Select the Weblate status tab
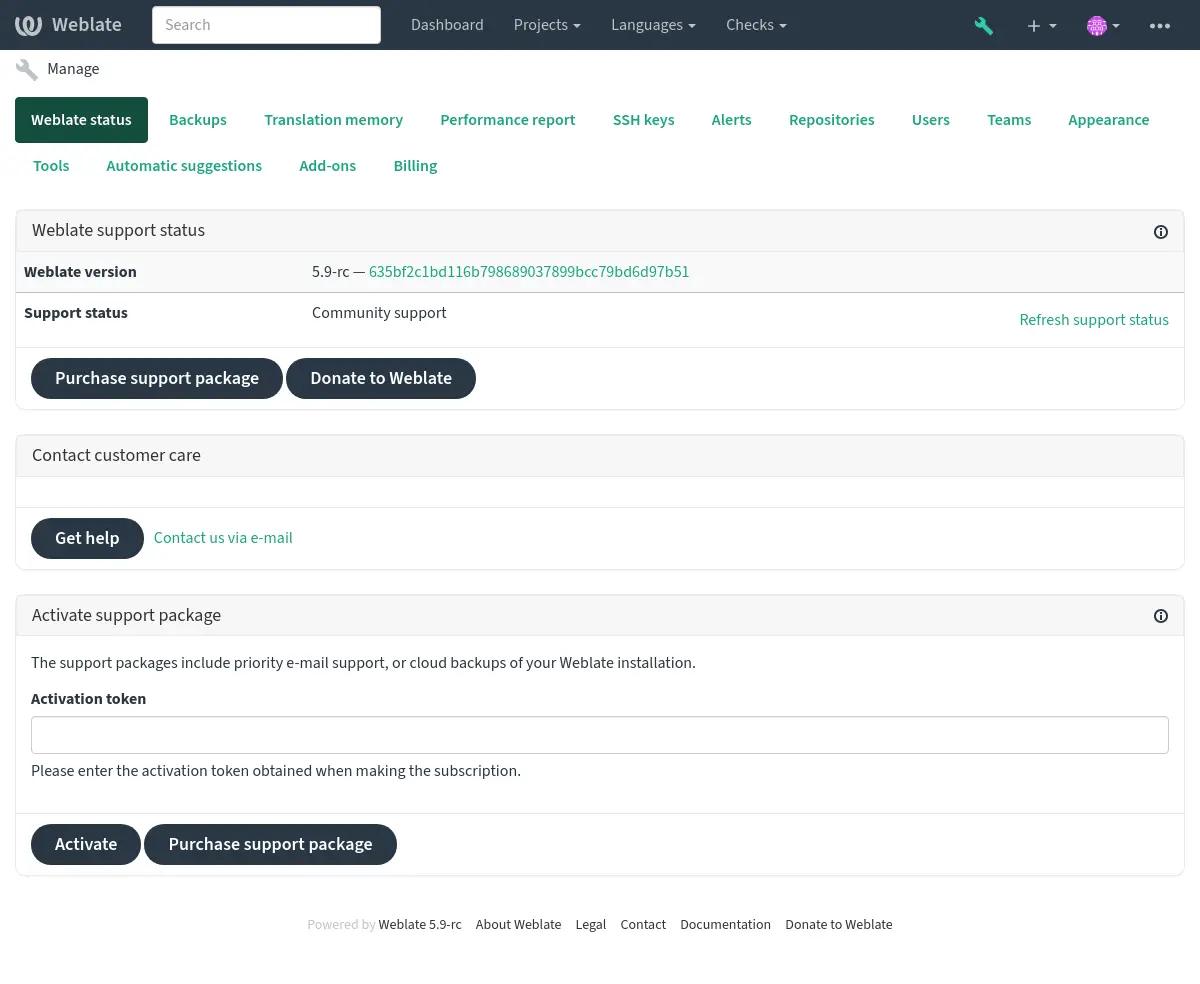 coord(81,120)
